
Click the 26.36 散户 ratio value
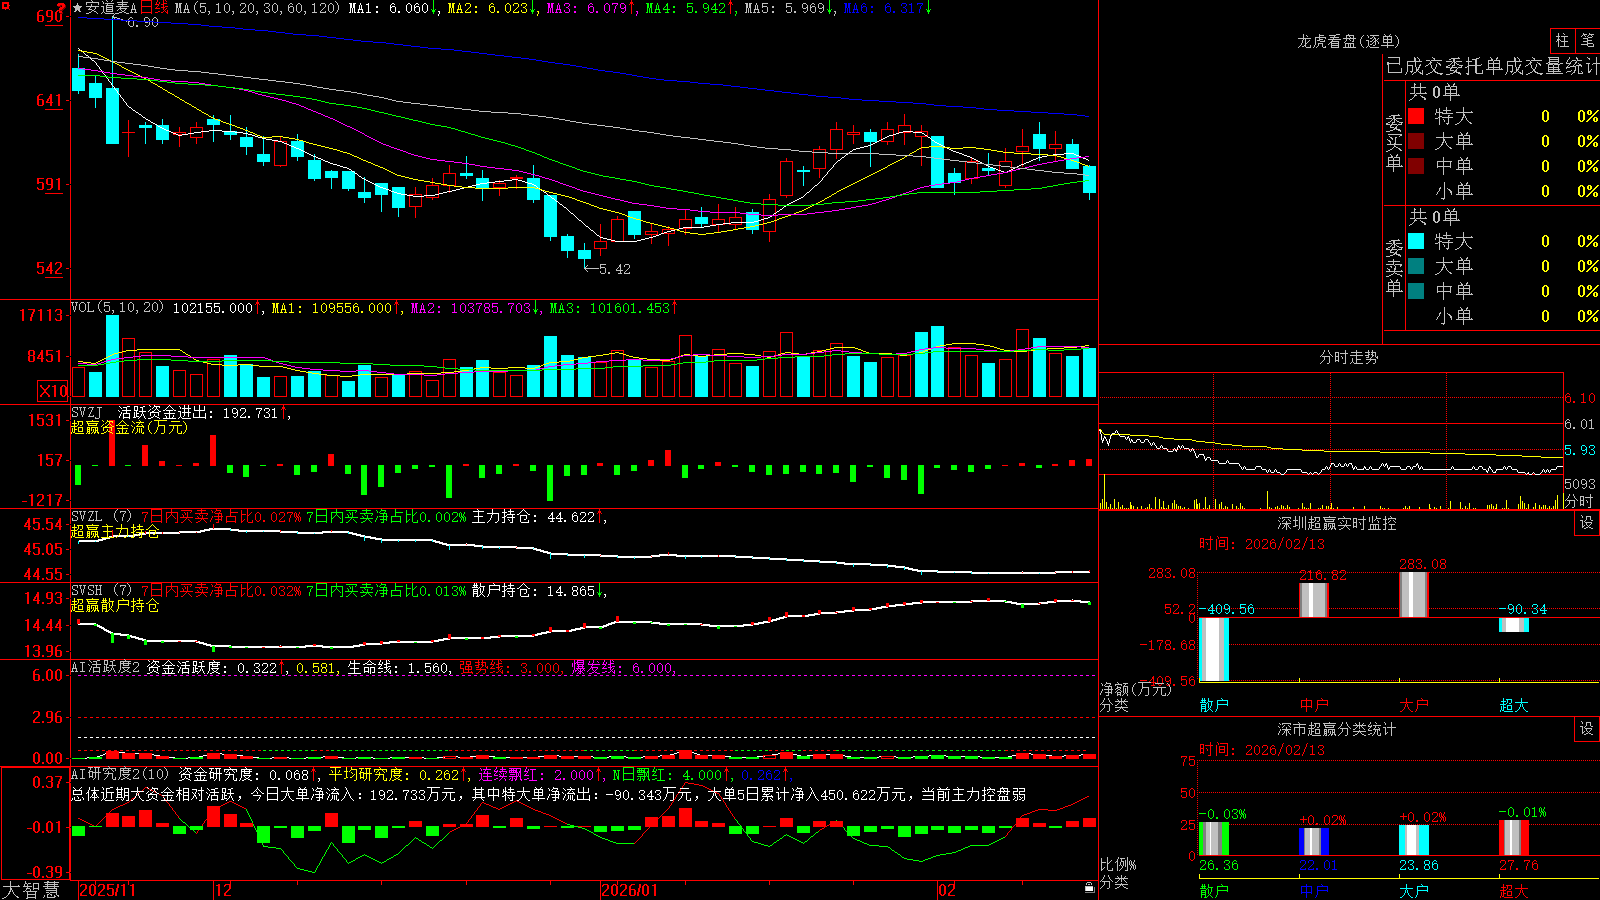coord(1218,865)
